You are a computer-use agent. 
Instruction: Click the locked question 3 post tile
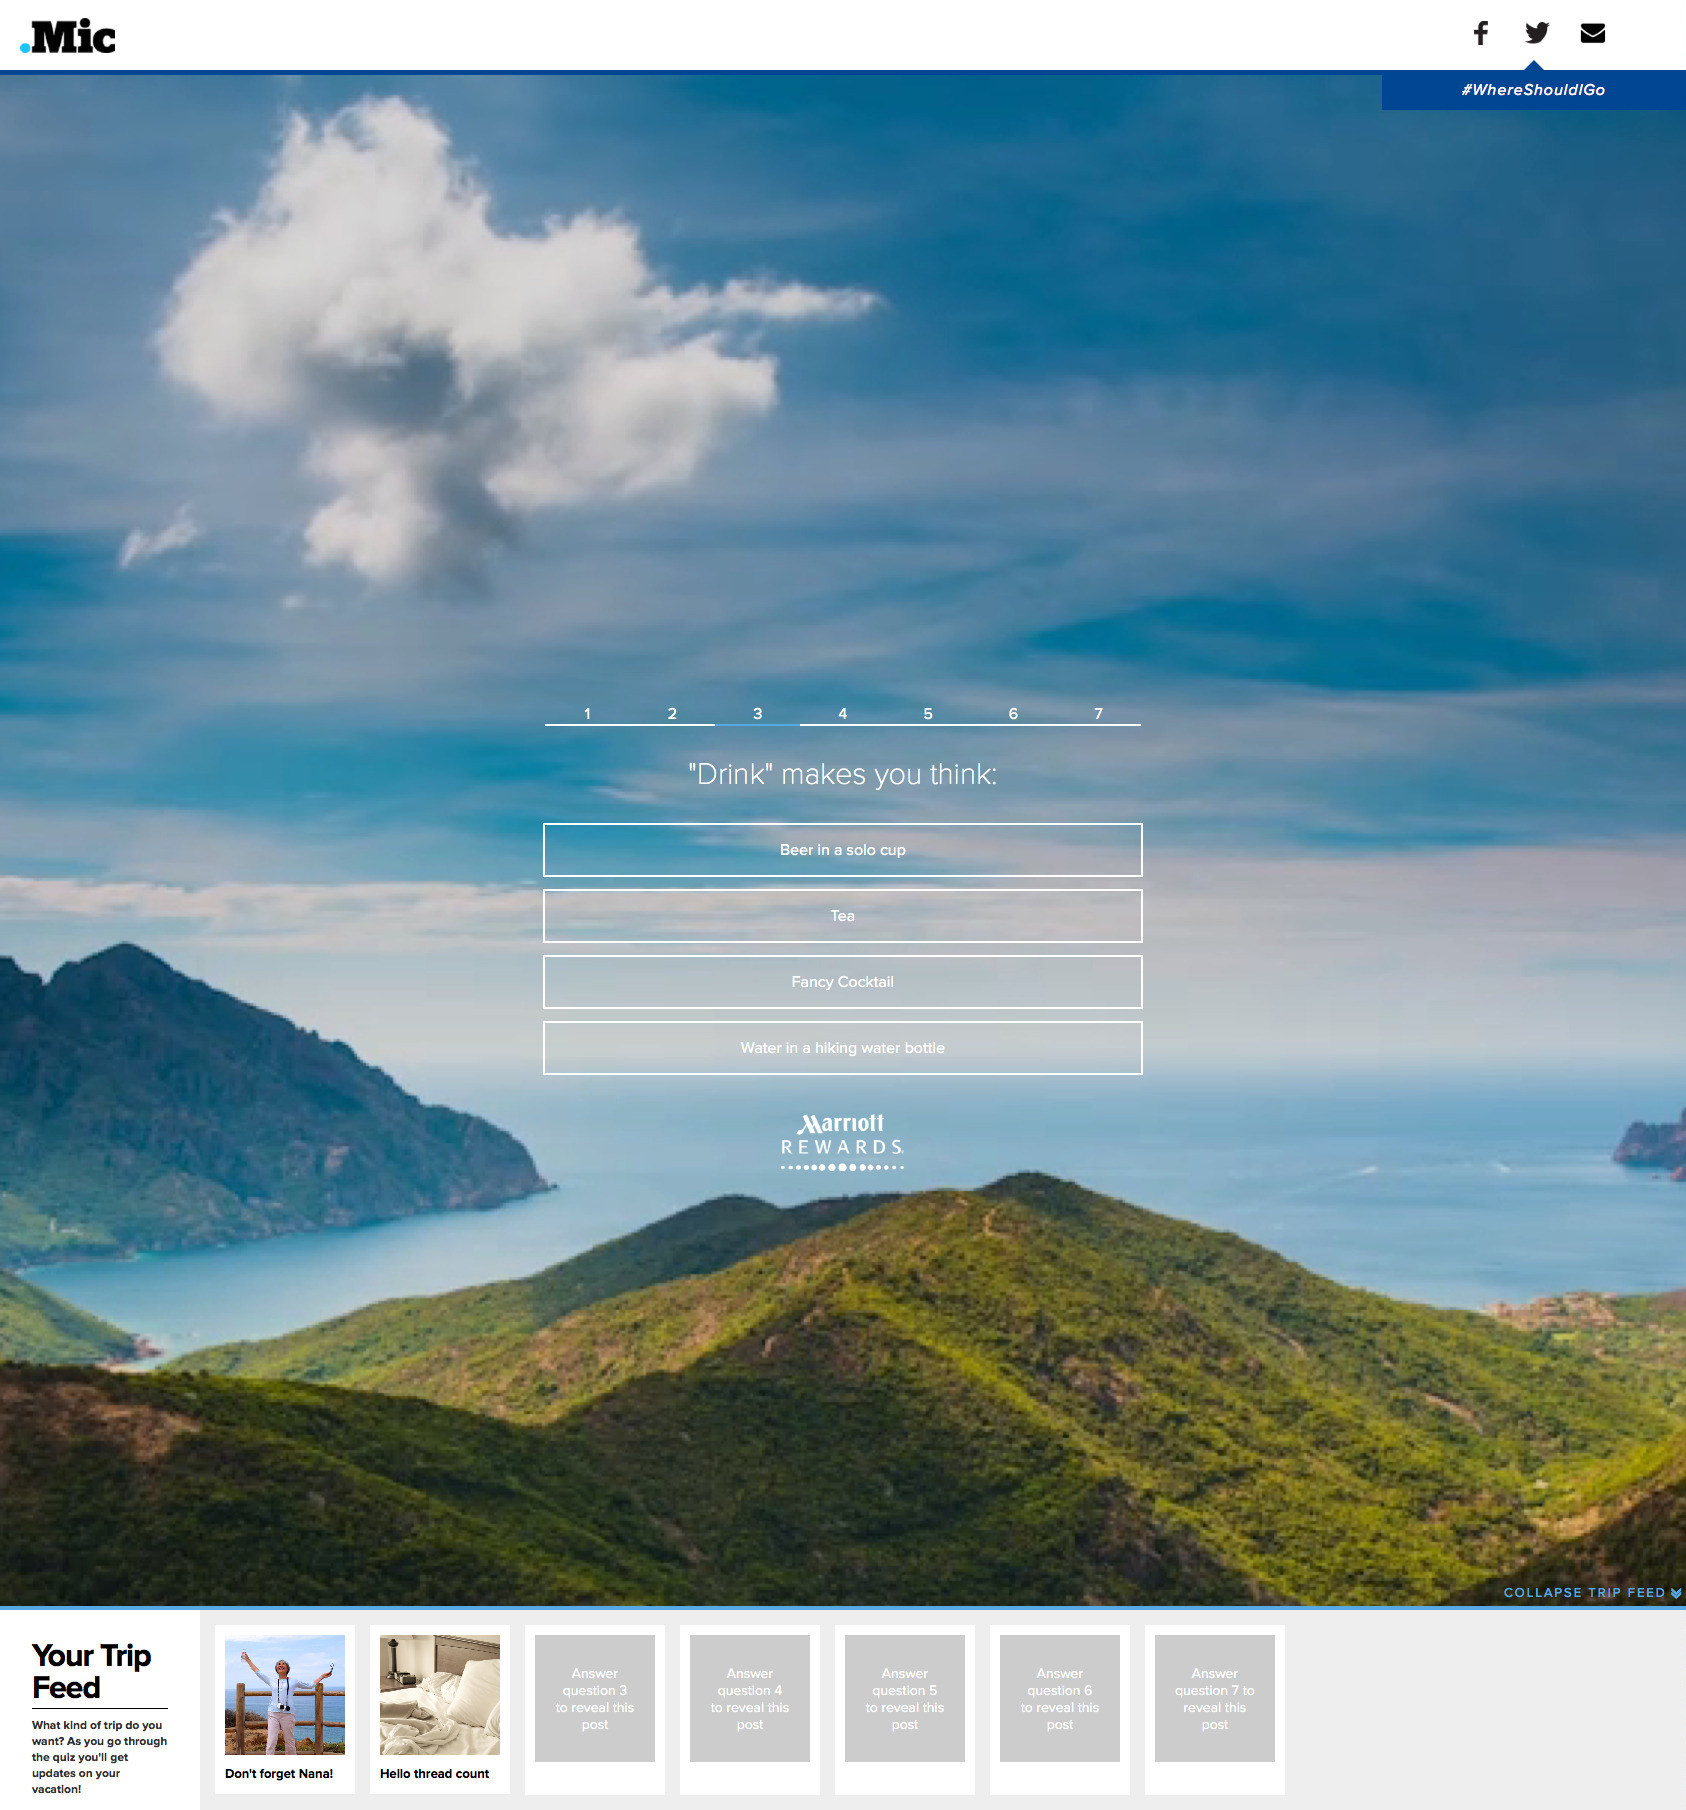(x=595, y=1698)
